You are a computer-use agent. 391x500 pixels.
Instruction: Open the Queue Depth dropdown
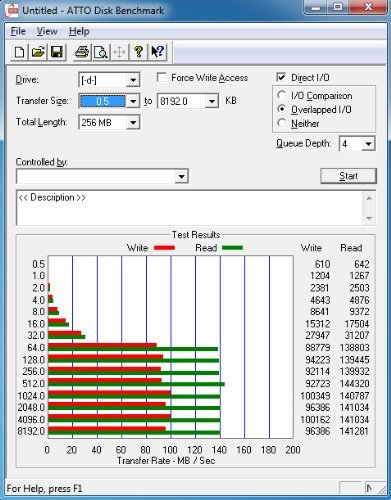point(368,144)
